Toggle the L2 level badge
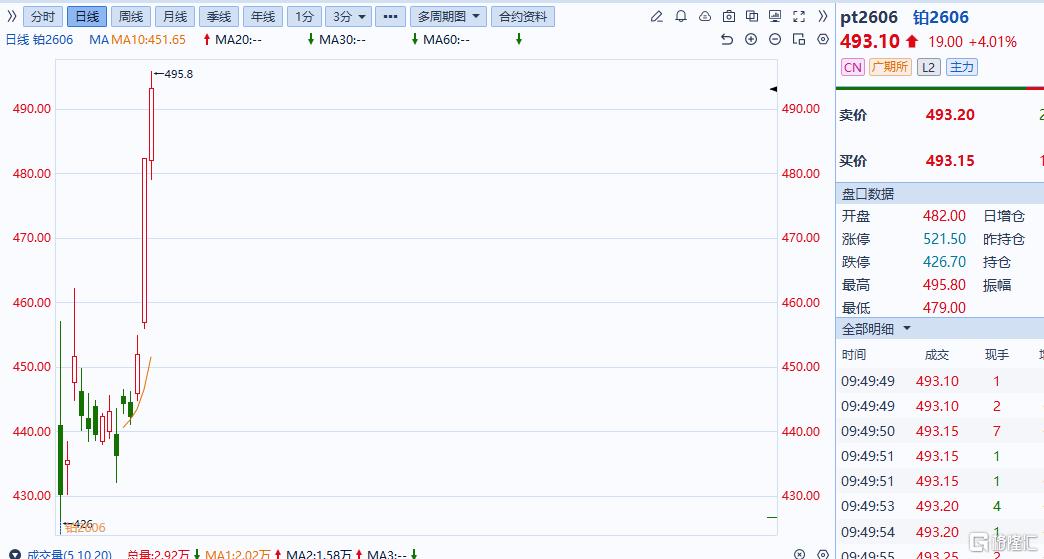The height and width of the screenshot is (559, 1044). coord(929,67)
